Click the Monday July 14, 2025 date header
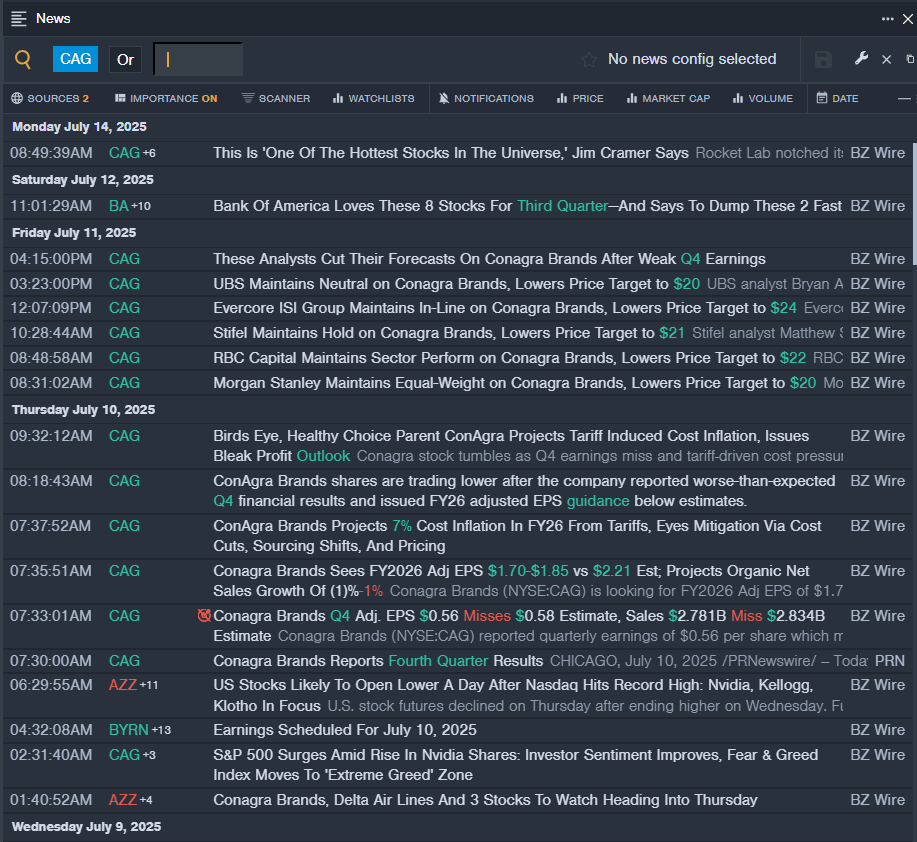This screenshot has width=917, height=842. point(80,127)
